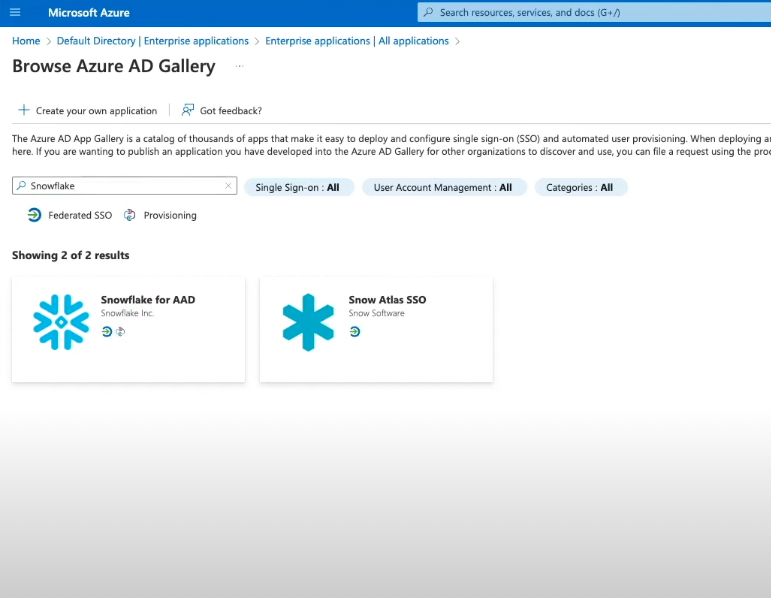This screenshot has width=771, height=598.
Task: Open Default Directory | Enterprise applications breadcrumb
Action: [152, 41]
